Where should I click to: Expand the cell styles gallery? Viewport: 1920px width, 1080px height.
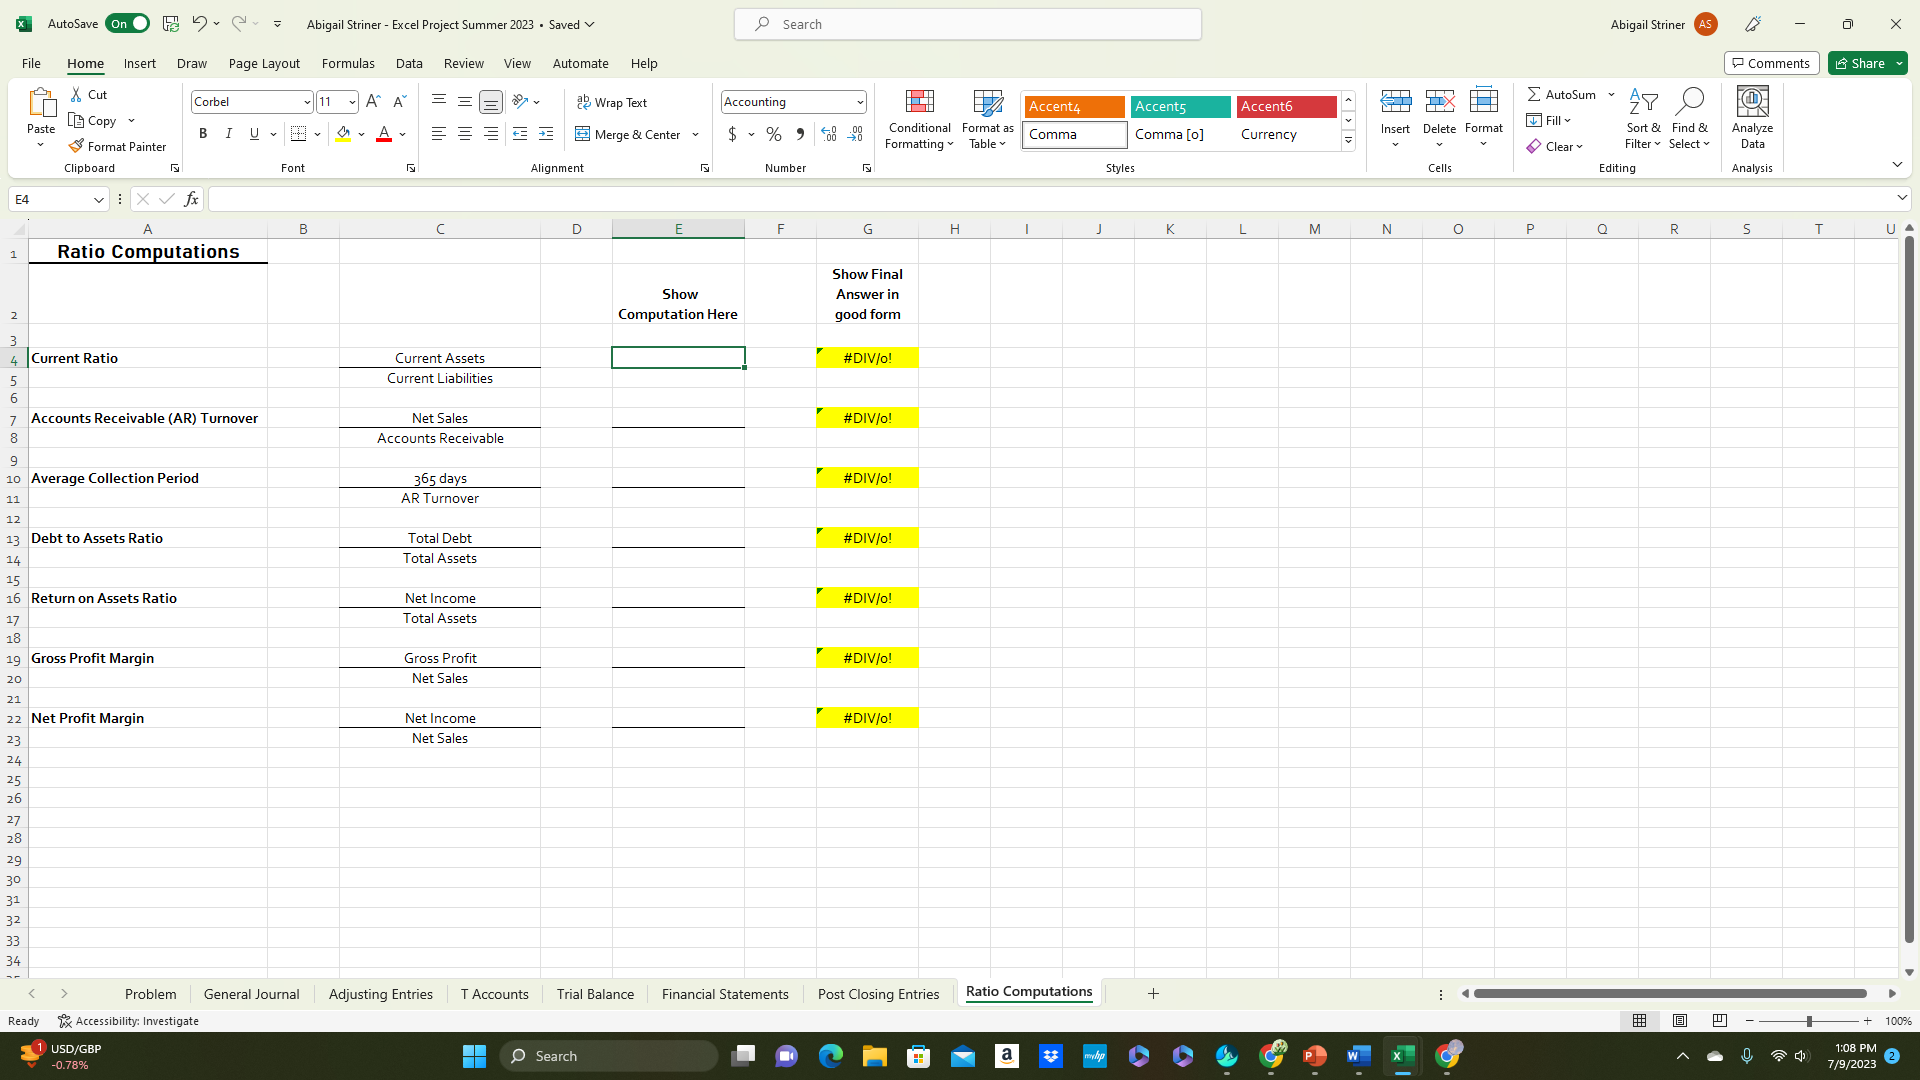point(1349,141)
